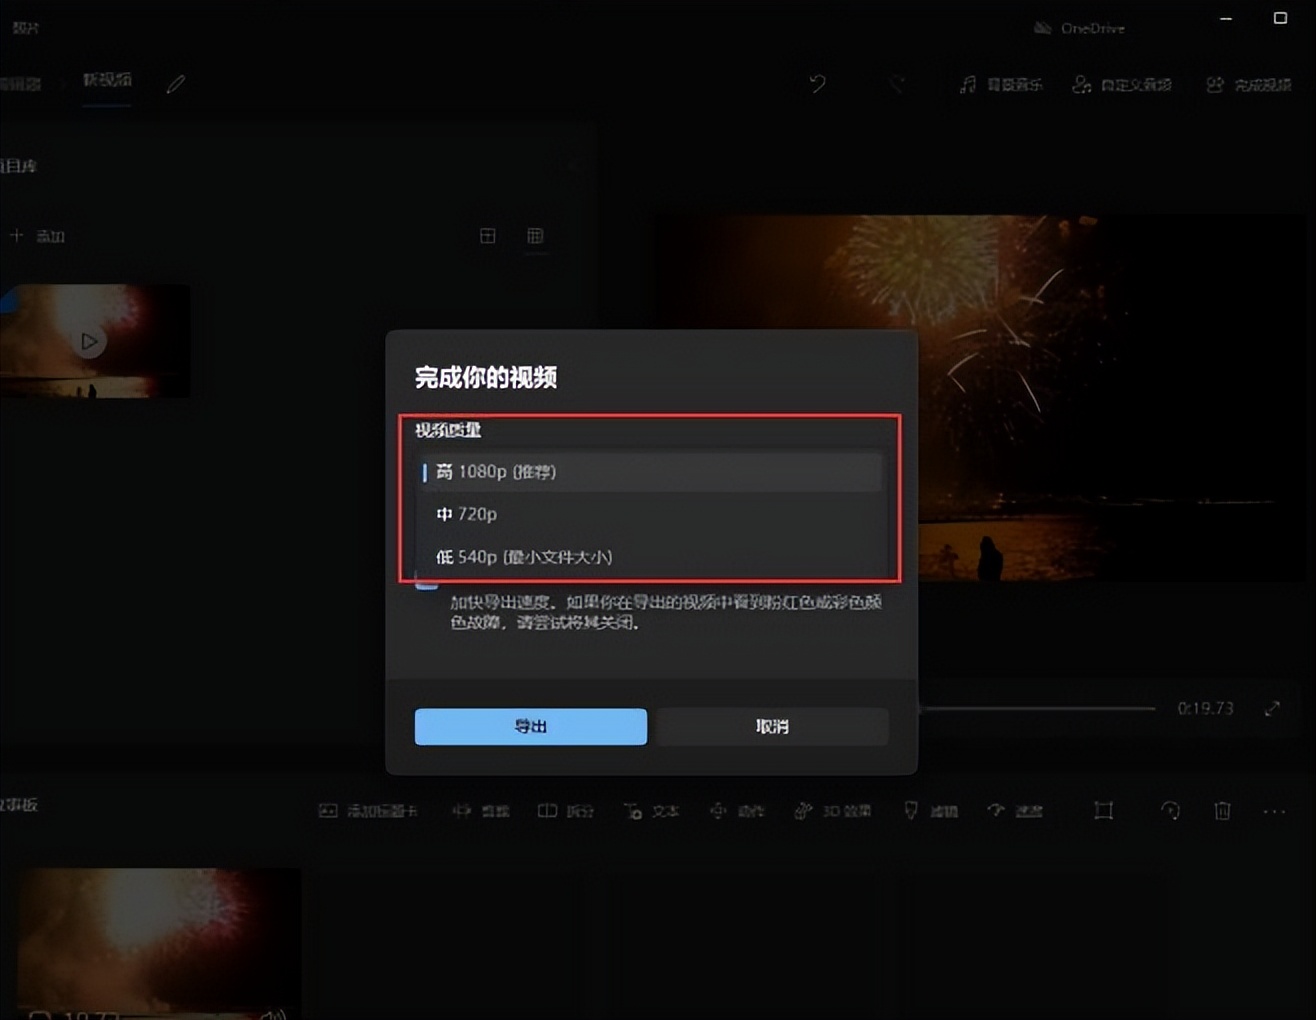The image size is (1316, 1020).
Task: Select 中 720p video quality
Action: [x=650, y=514]
